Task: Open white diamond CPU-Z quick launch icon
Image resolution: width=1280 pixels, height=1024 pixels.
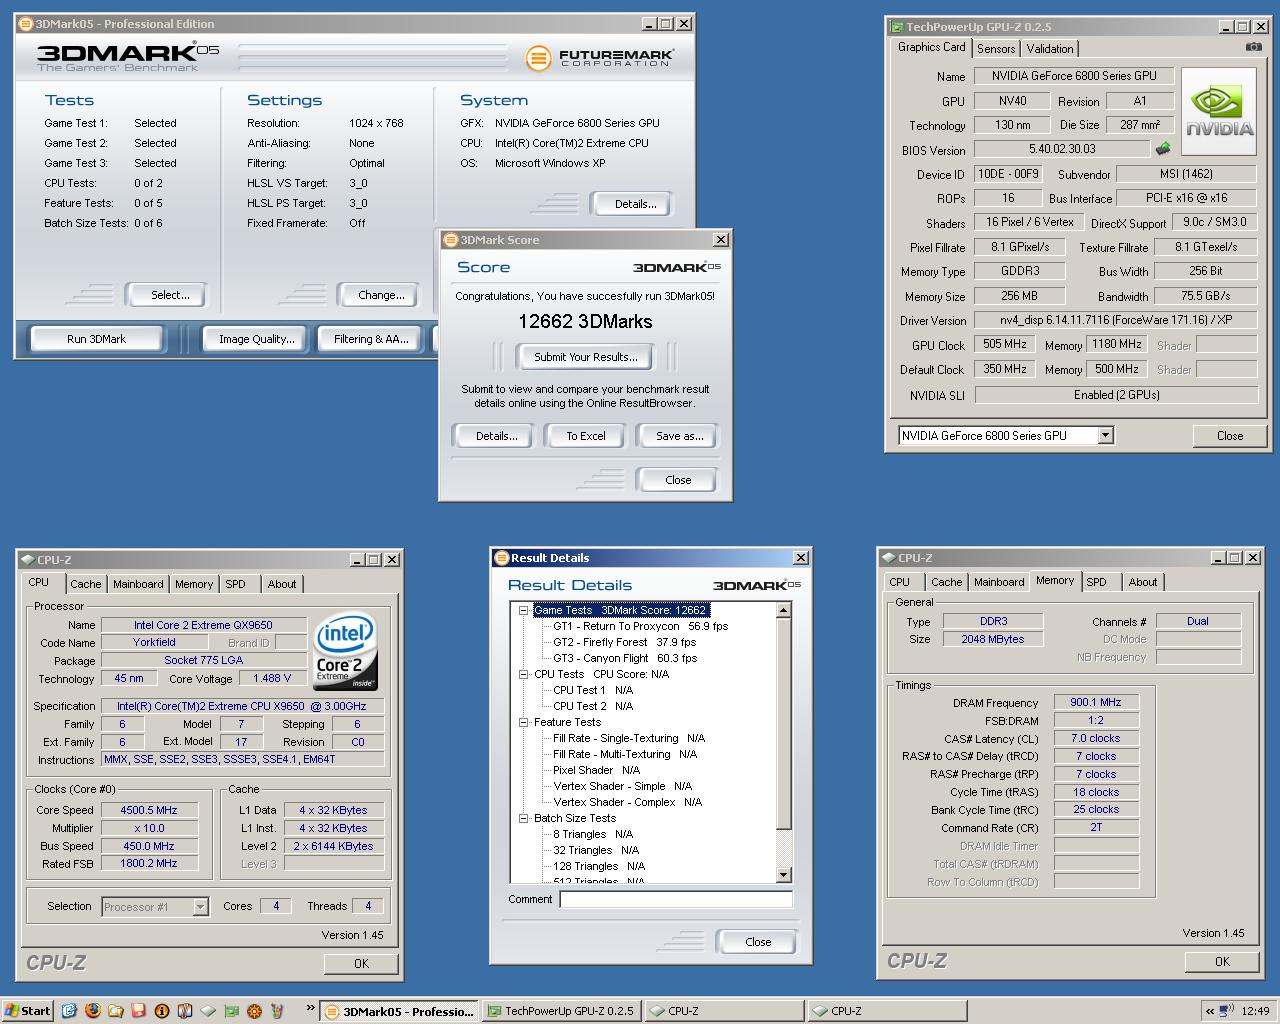Action: click(x=208, y=1011)
